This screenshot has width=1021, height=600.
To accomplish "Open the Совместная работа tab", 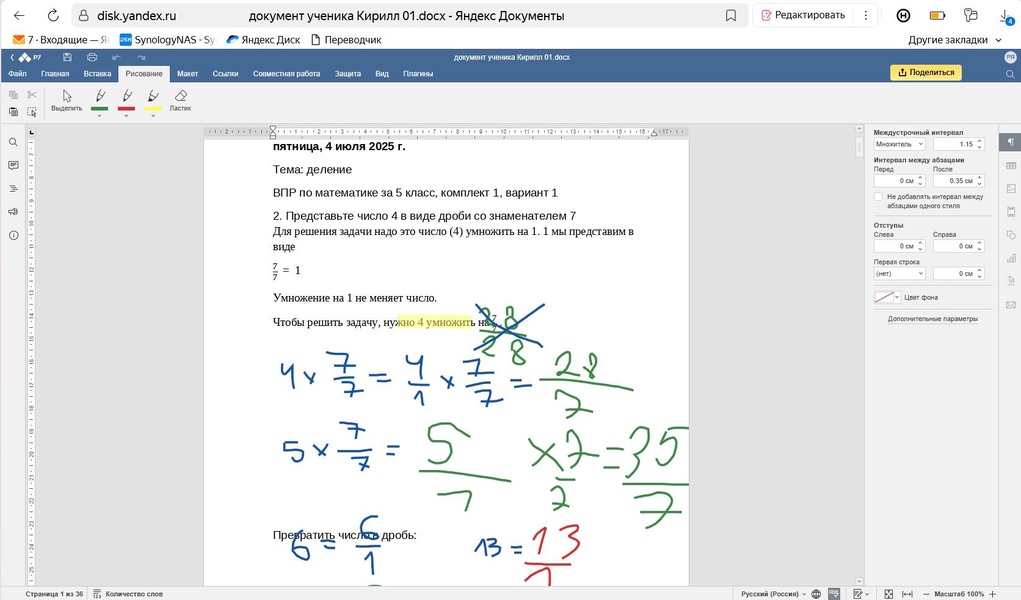I will tap(286, 74).
